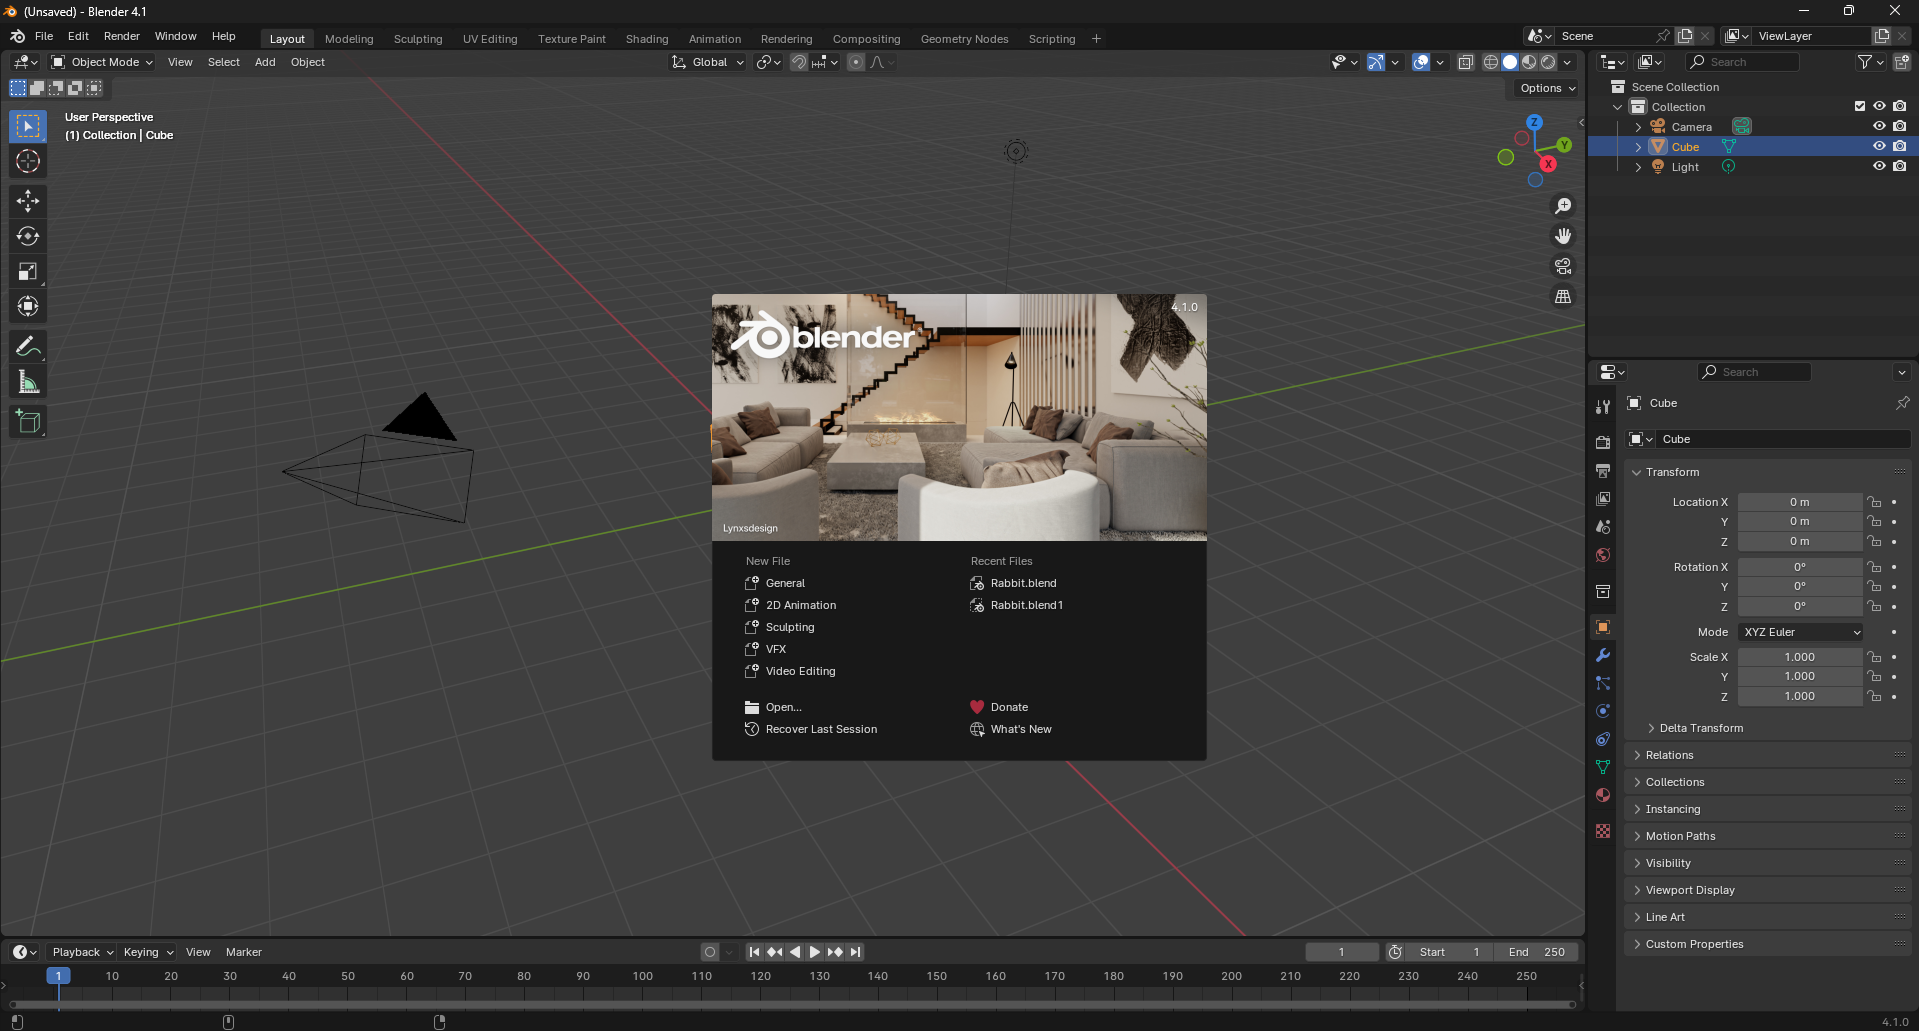
Task: Hide the Light in the outliner
Action: (x=1879, y=166)
